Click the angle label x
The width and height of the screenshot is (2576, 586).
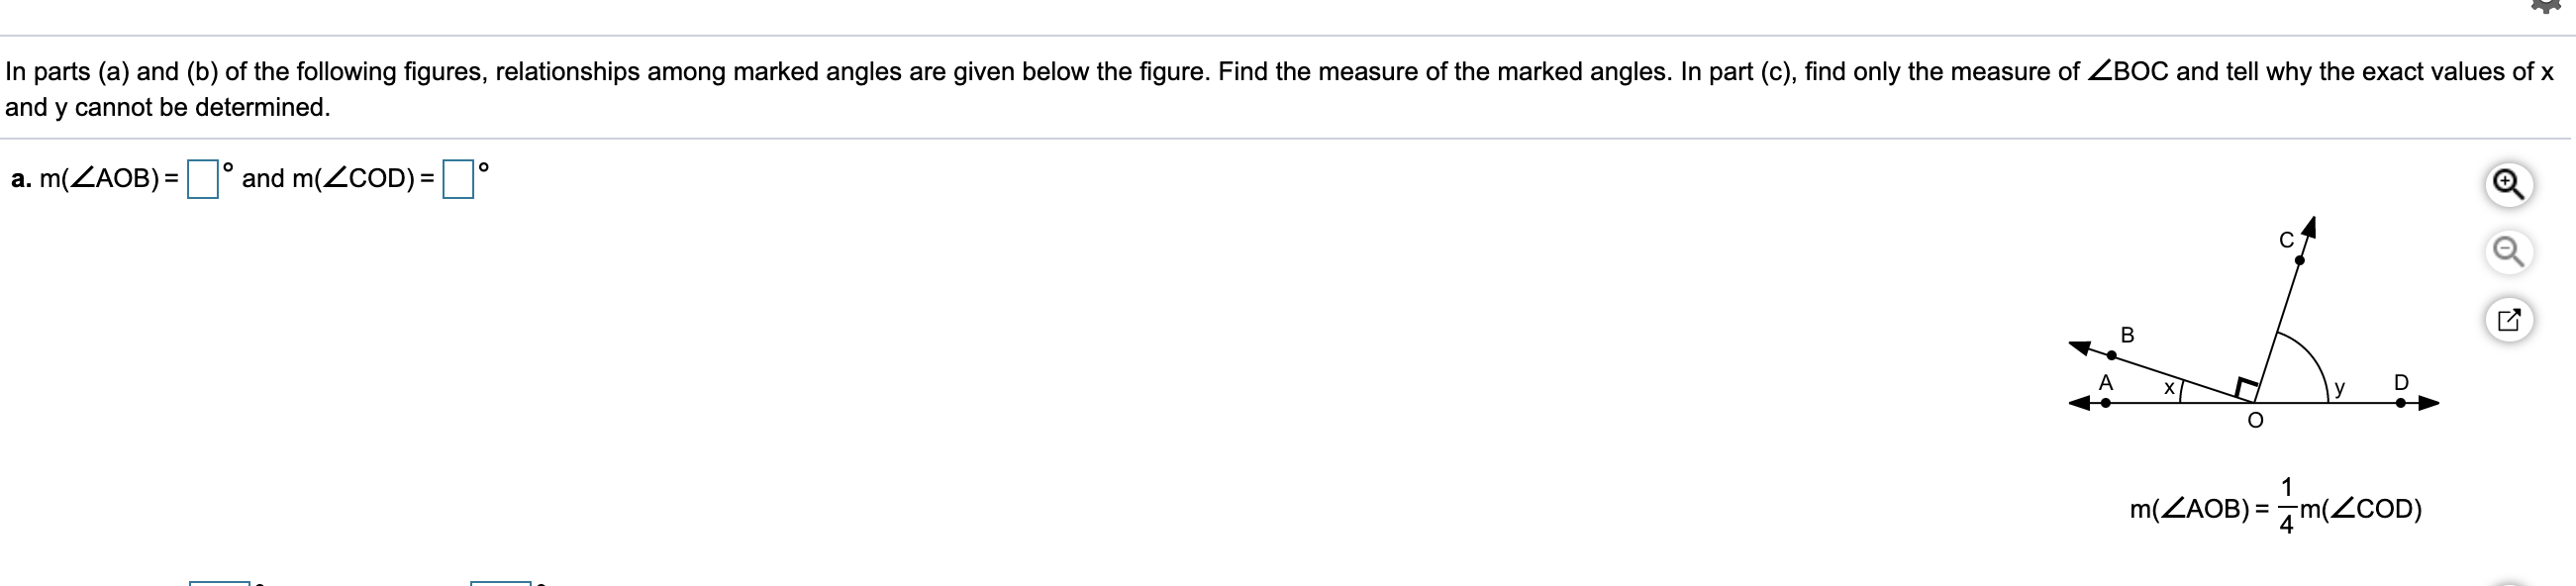(x=2169, y=387)
